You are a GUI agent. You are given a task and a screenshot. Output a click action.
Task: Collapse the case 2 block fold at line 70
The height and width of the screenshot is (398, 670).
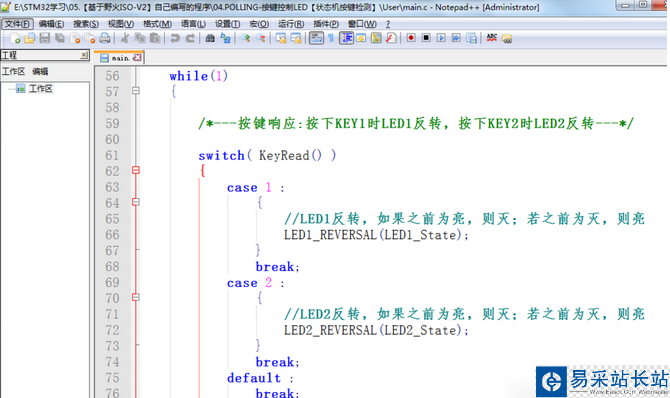point(135,297)
